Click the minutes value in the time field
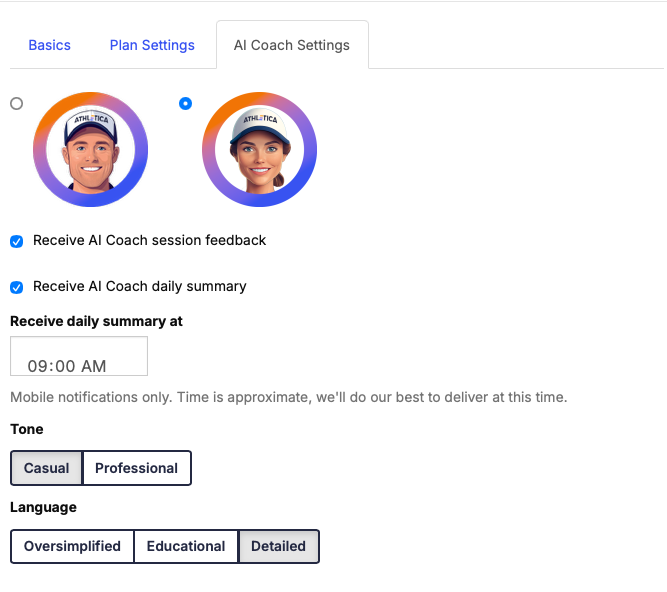This screenshot has height=592, width=667. pyautogui.click(x=63, y=366)
